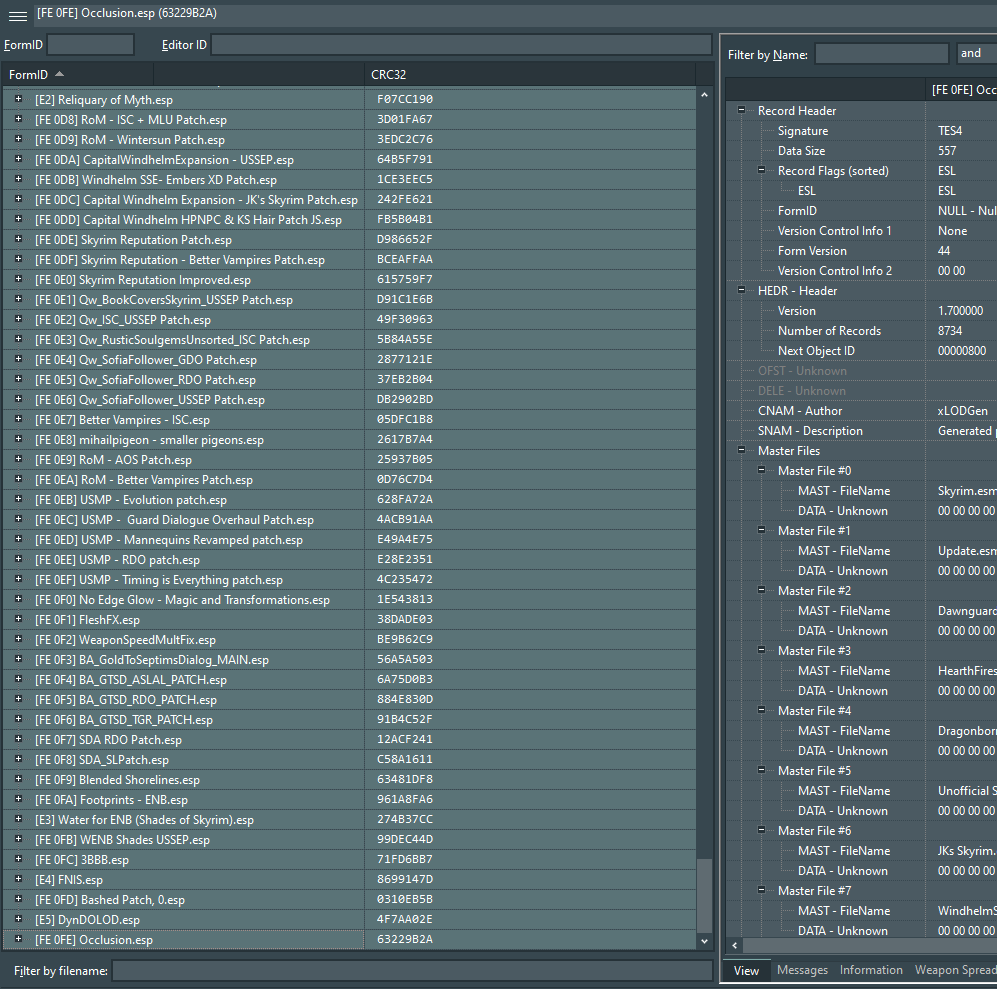The height and width of the screenshot is (989, 997).
Task: Sort the list by CRC32 column header
Action: tap(529, 74)
